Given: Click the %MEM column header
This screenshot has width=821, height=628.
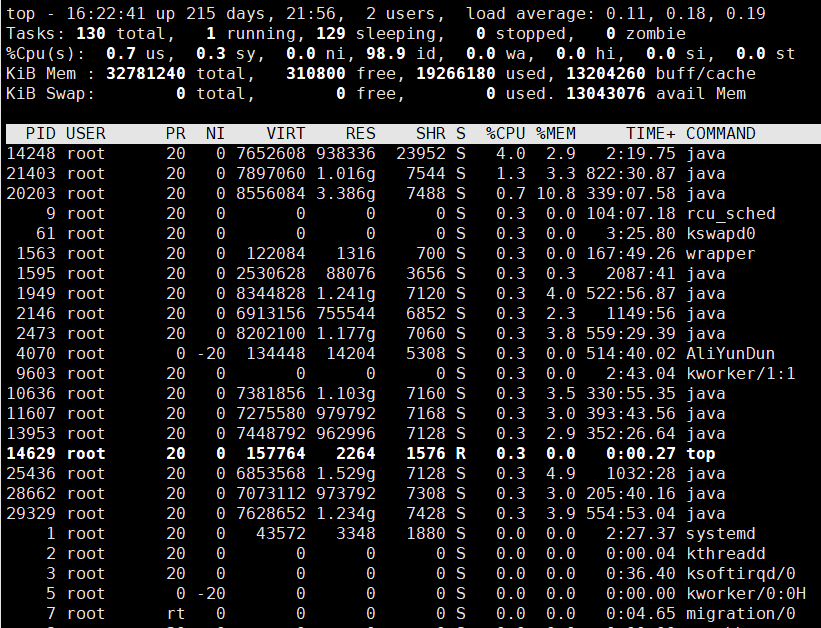Looking at the screenshot, I should (556, 134).
